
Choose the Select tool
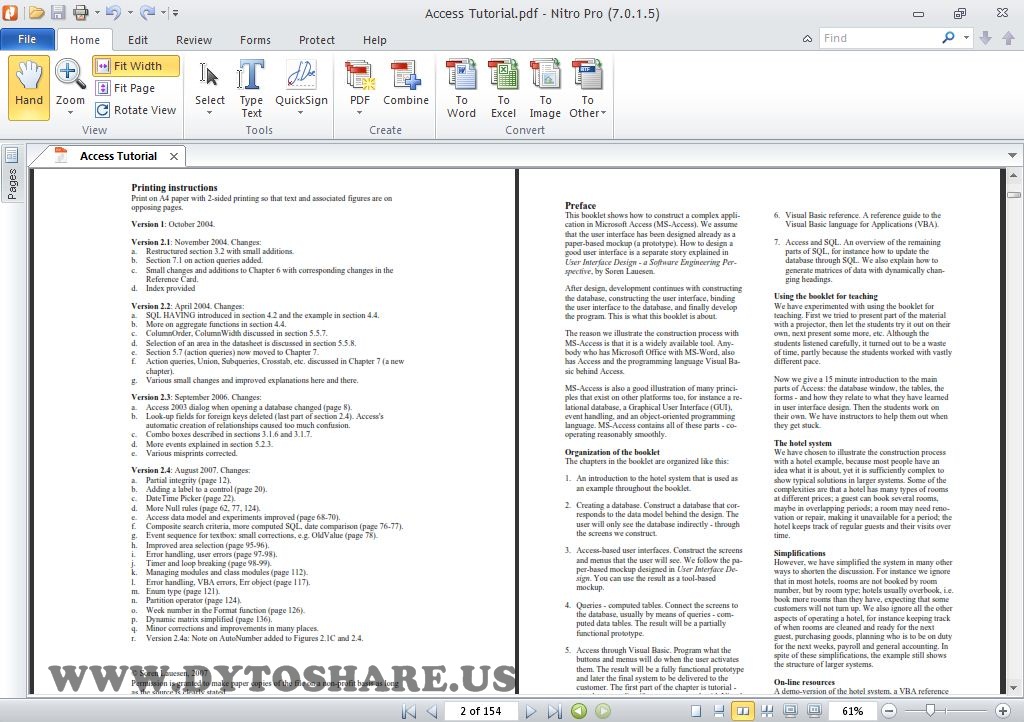(210, 84)
